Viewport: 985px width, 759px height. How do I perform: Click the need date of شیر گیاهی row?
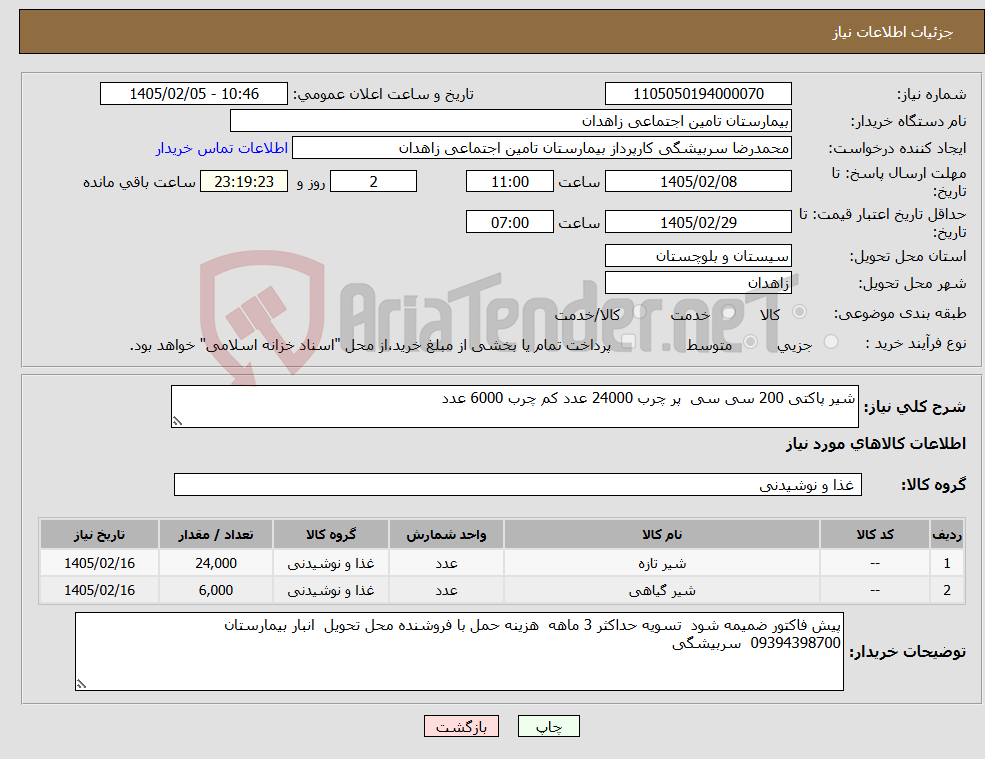pyautogui.click(x=99, y=590)
